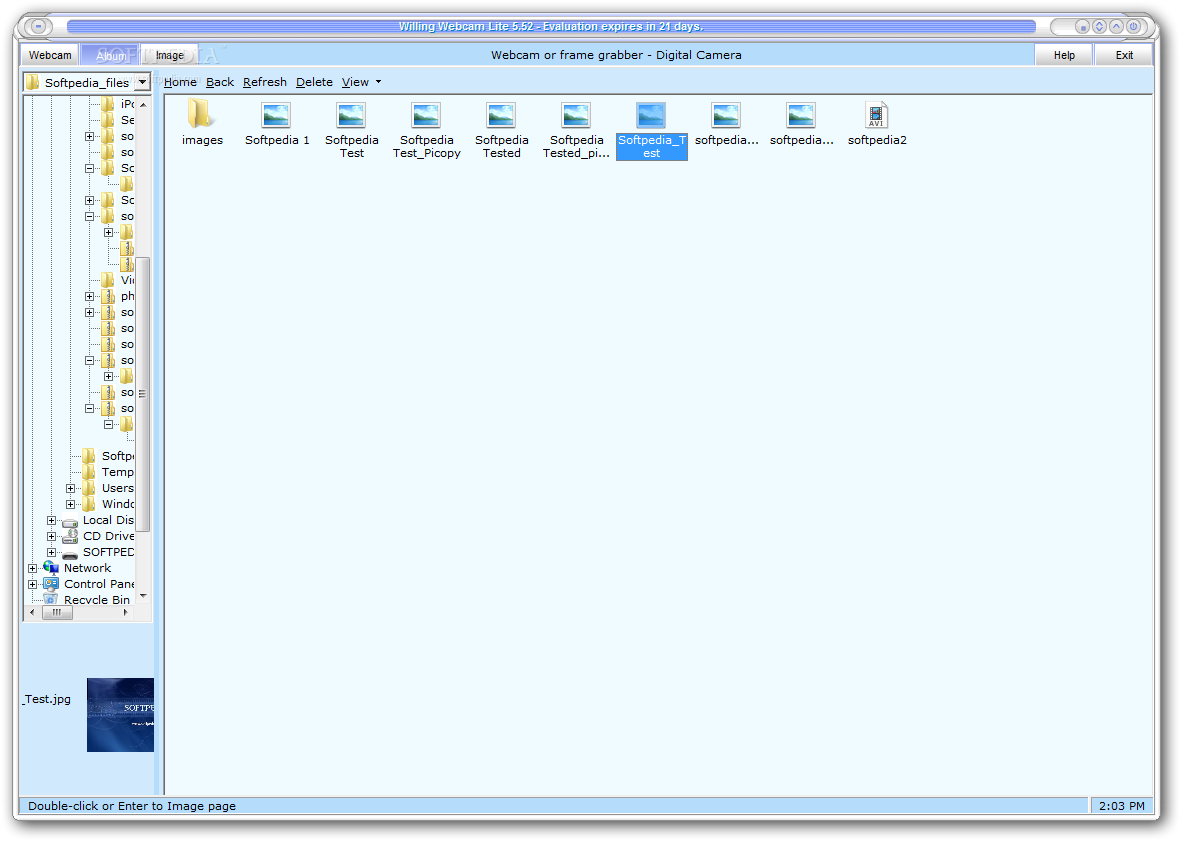
Task: Click the Users folder icon in the tree
Action: point(90,488)
